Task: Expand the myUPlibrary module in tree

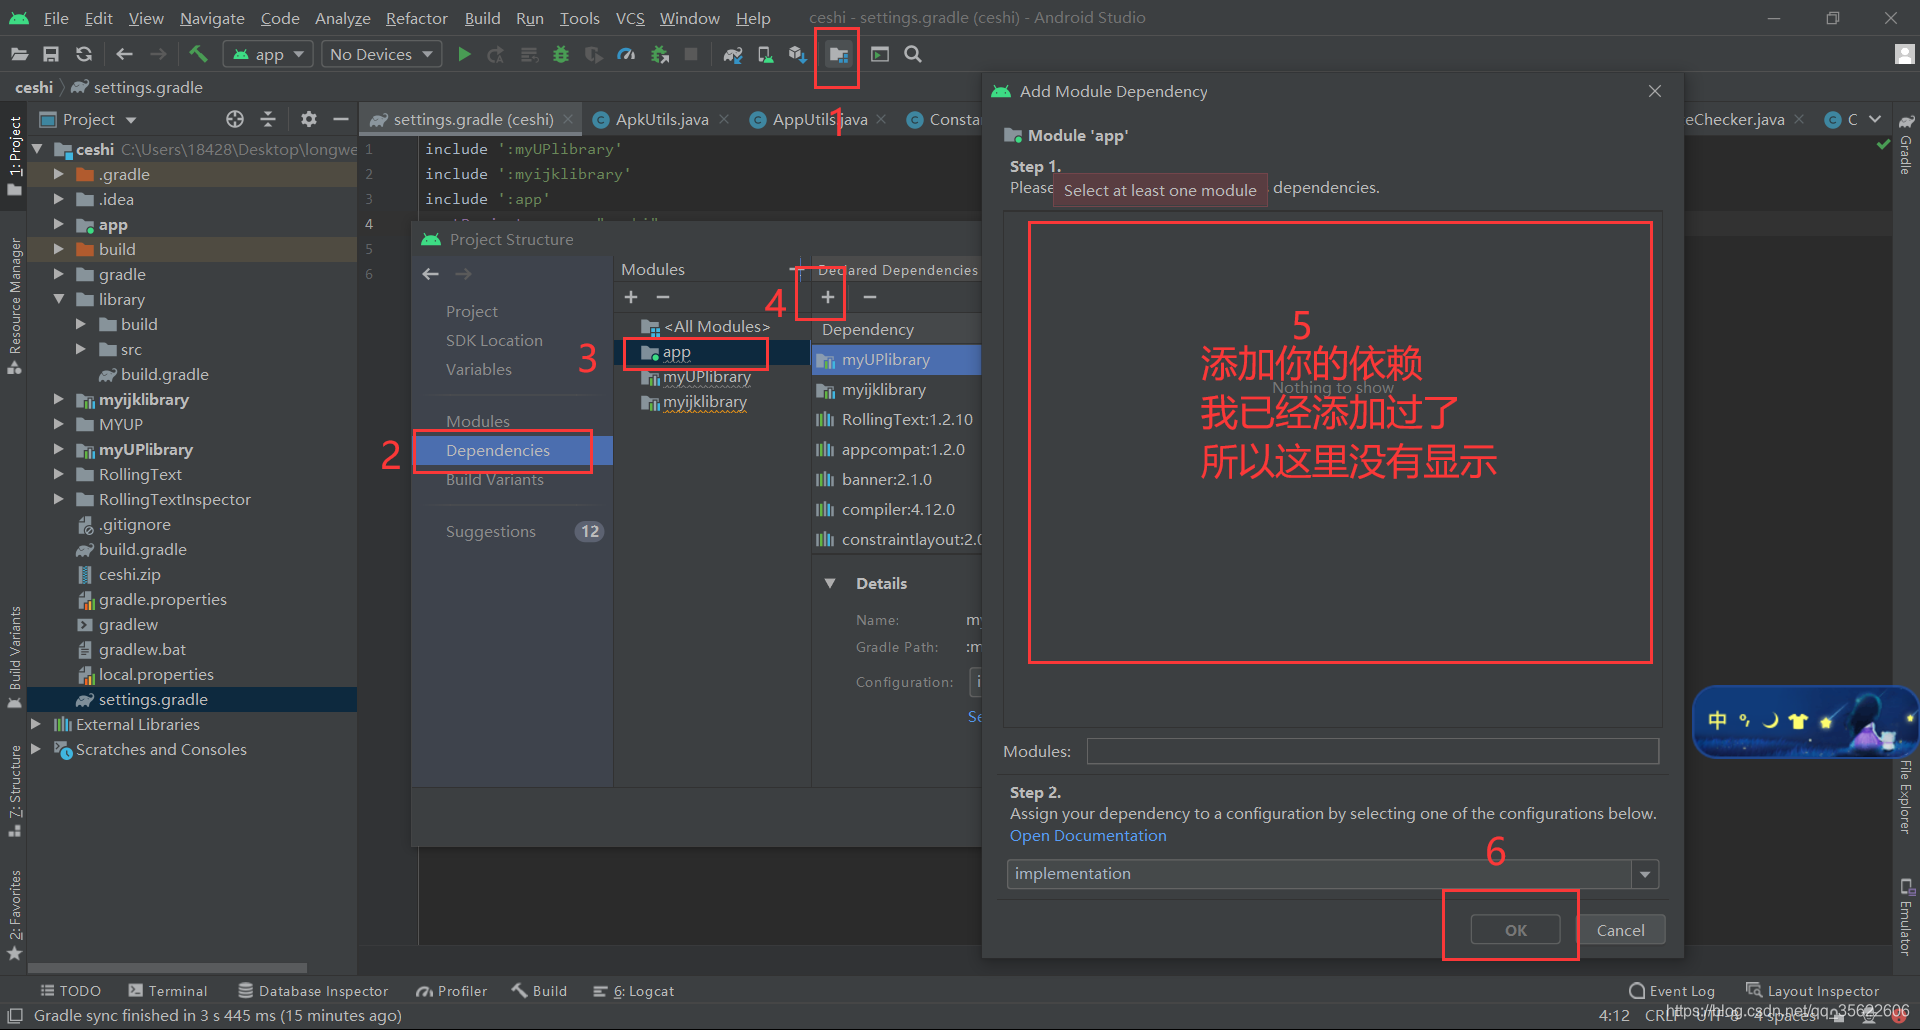Action: [x=59, y=449]
